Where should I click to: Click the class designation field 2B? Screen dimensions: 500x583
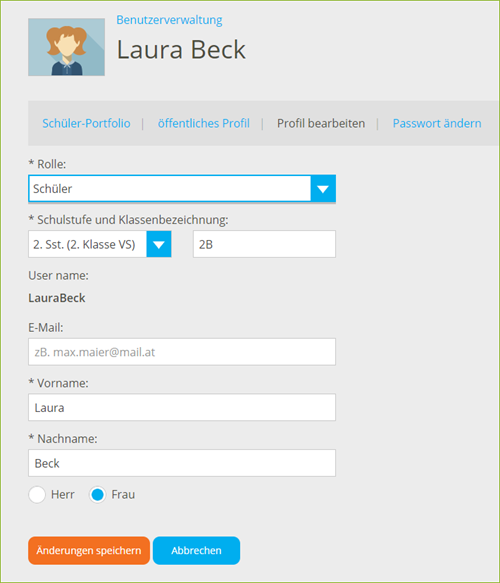[x=264, y=244]
